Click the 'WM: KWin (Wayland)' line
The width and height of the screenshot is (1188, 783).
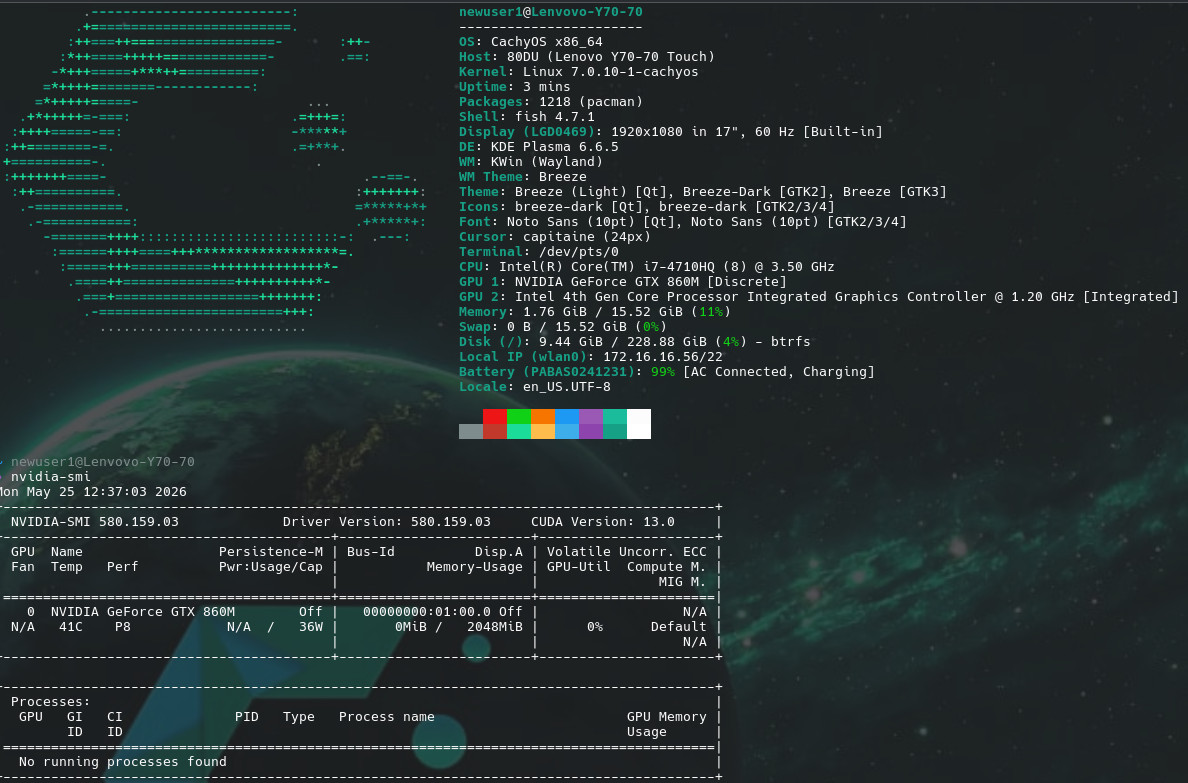(x=530, y=161)
